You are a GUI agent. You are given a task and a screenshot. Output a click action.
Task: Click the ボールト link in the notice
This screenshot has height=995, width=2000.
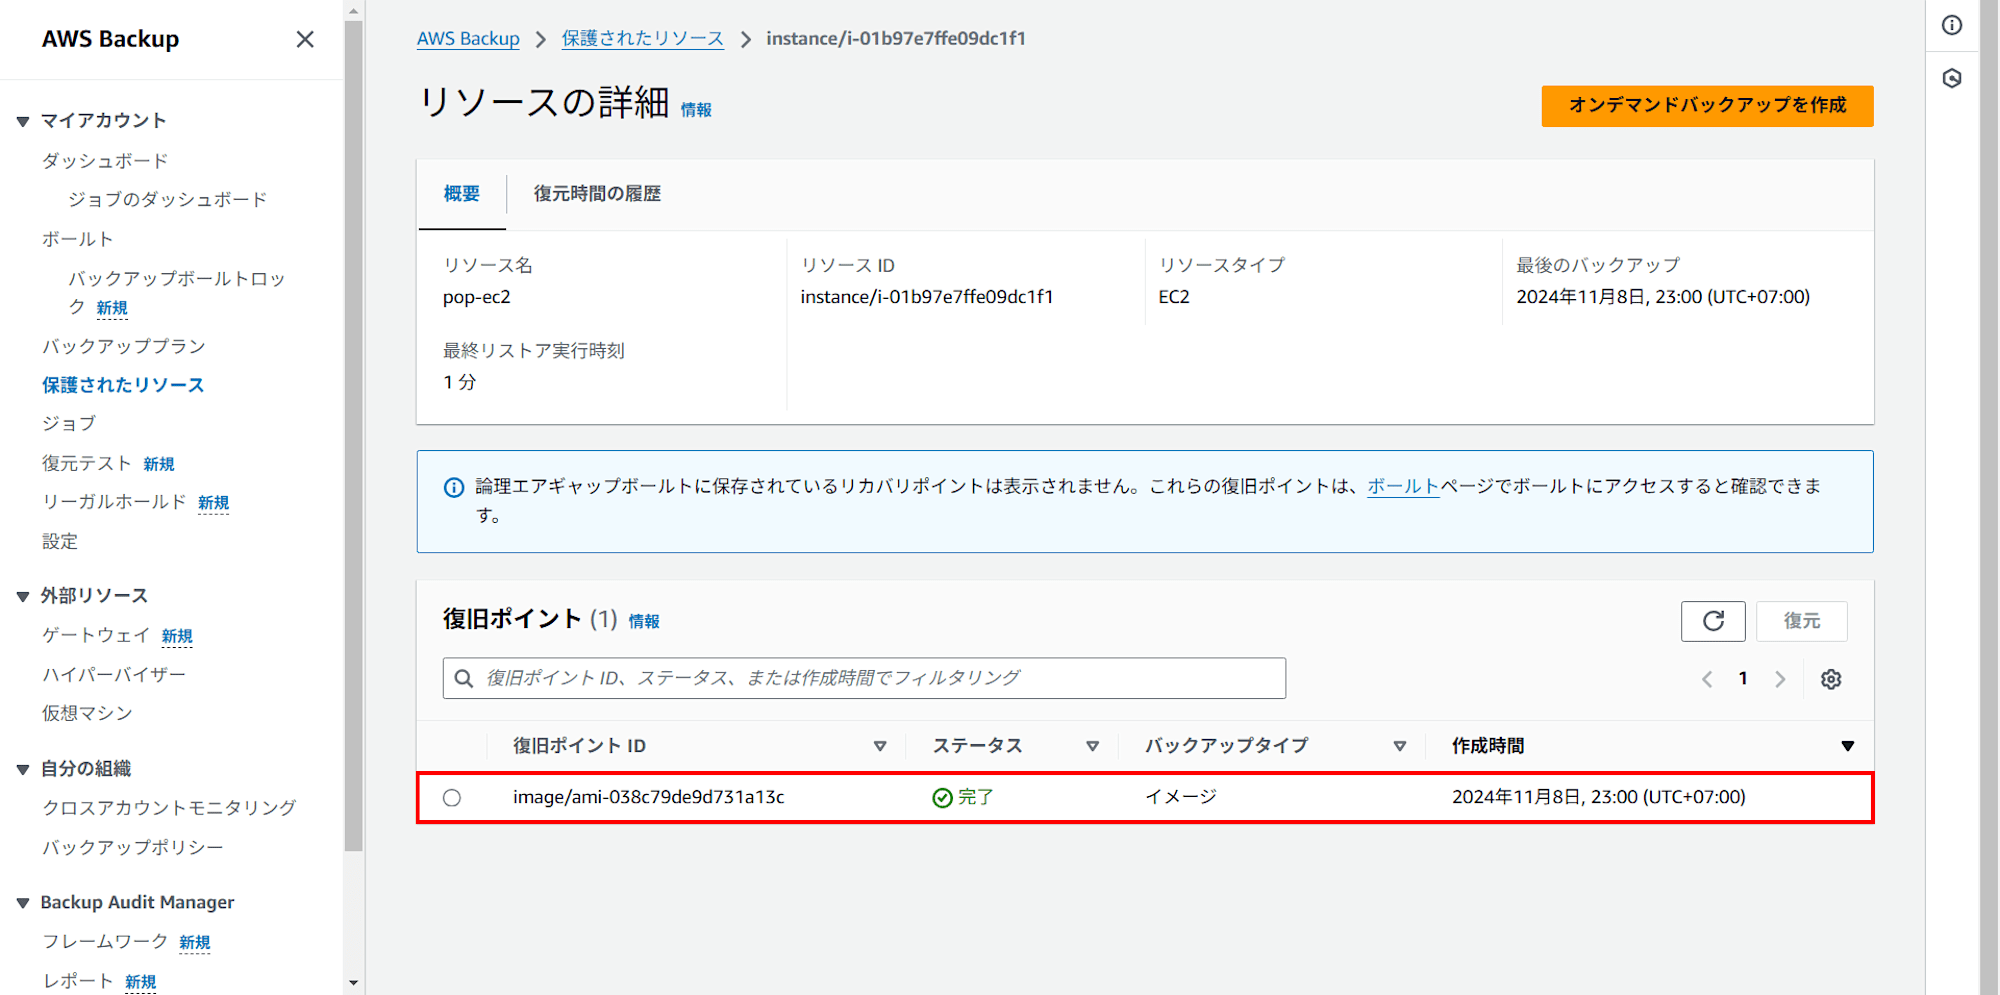[1403, 487]
